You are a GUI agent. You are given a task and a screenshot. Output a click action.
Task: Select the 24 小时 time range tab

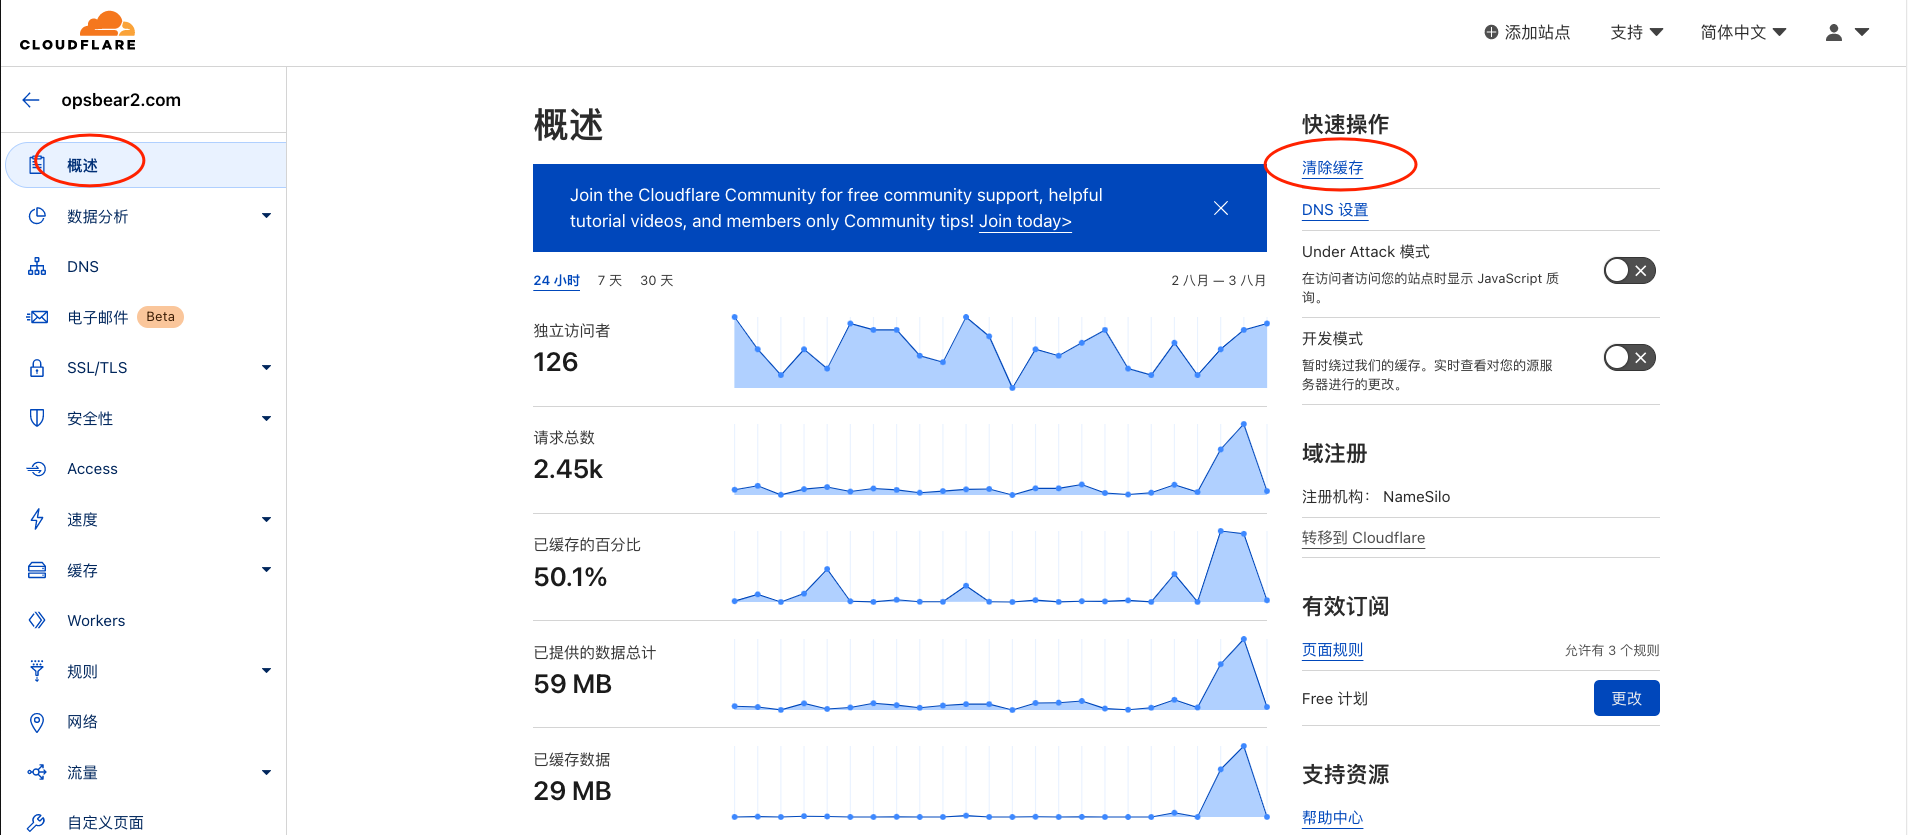pyautogui.click(x=556, y=281)
